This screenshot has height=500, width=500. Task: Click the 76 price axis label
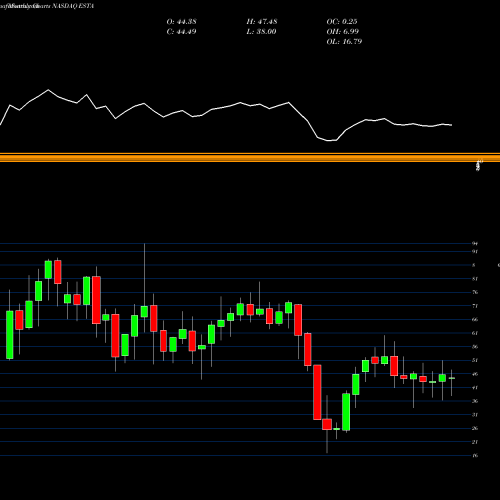[475, 292]
